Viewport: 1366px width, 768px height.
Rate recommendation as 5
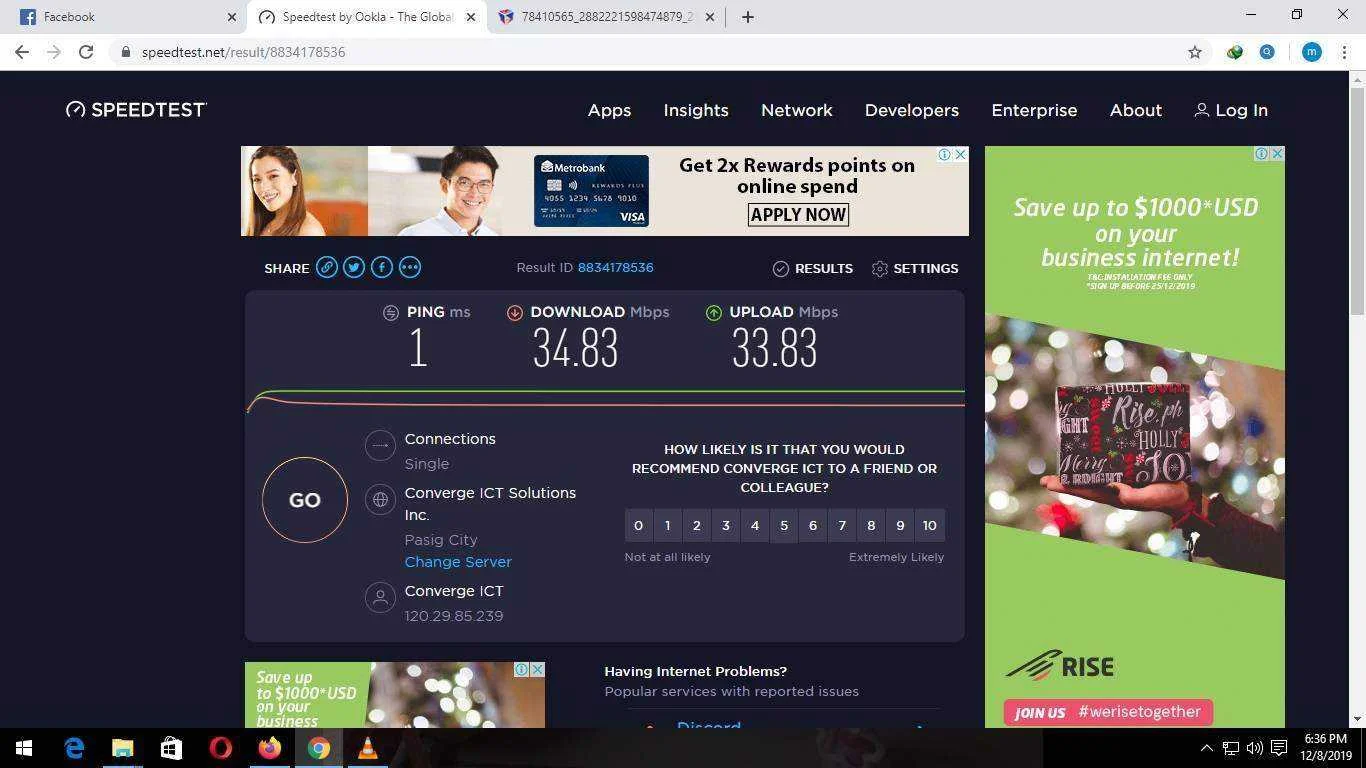[784, 525]
